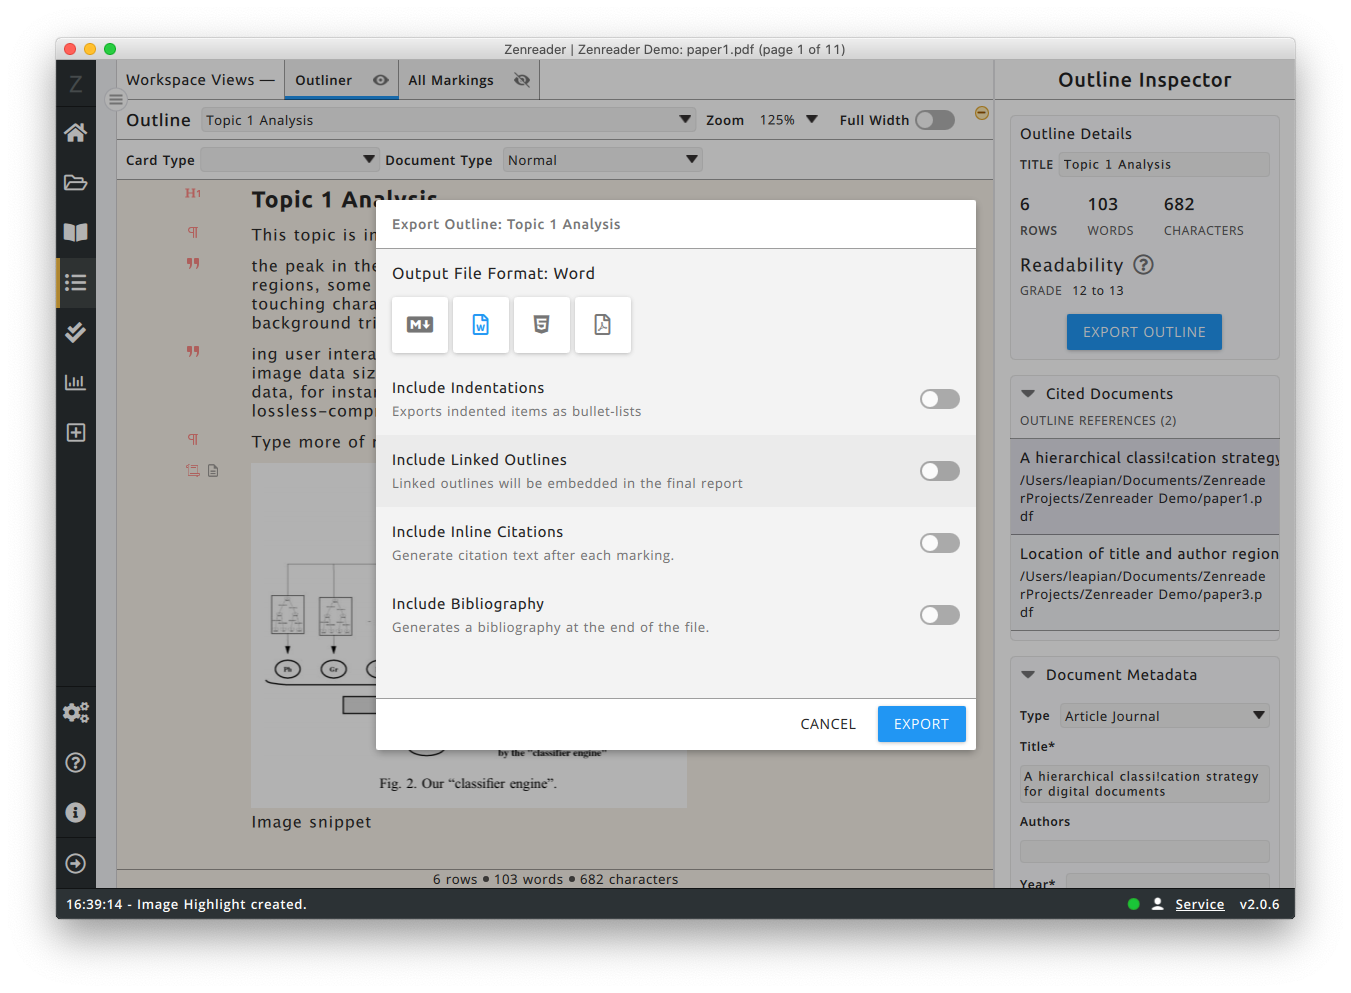Click the arrow-circle exit sidebar icon
Viewport: 1351px width, 993px height.
tap(75, 863)
